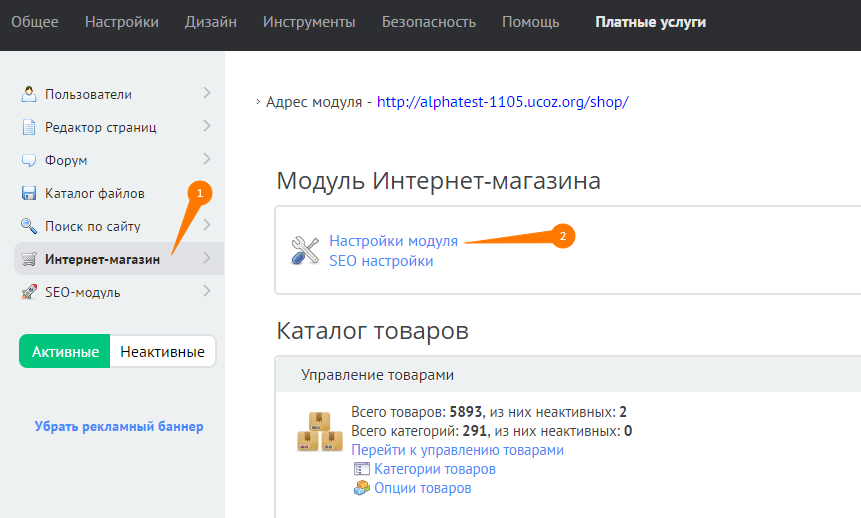Expand the Редактор страниц chevron arrow
The width and height of the screenshot is (861, 518).
[206, 126]
